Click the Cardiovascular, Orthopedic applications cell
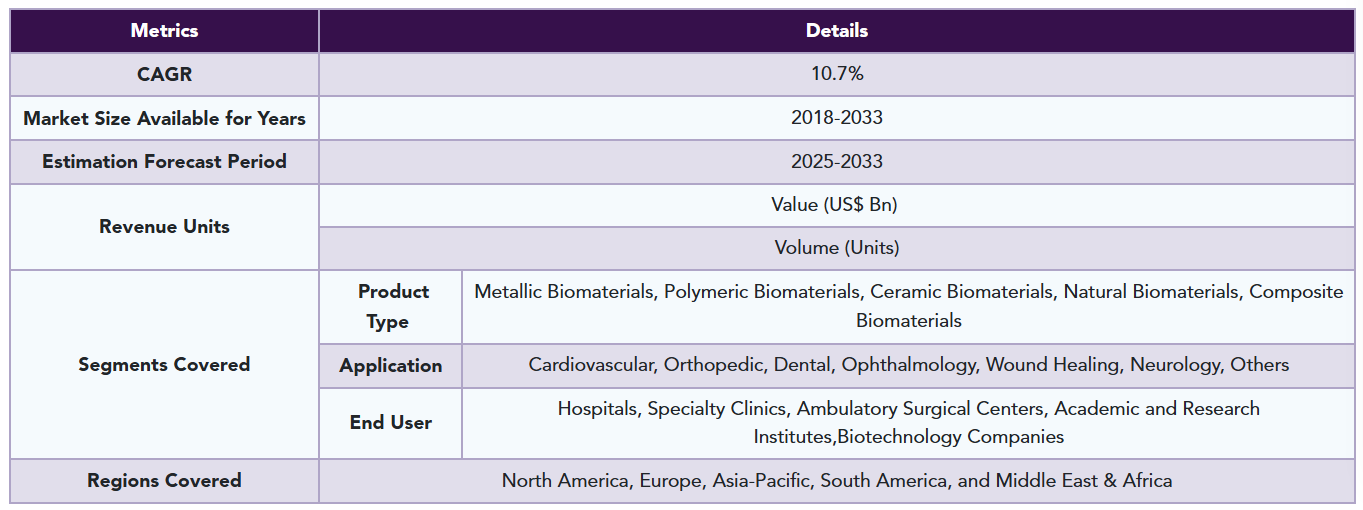Image resolution: width=1363 pixels, height=510 pixels. [909, 366]
